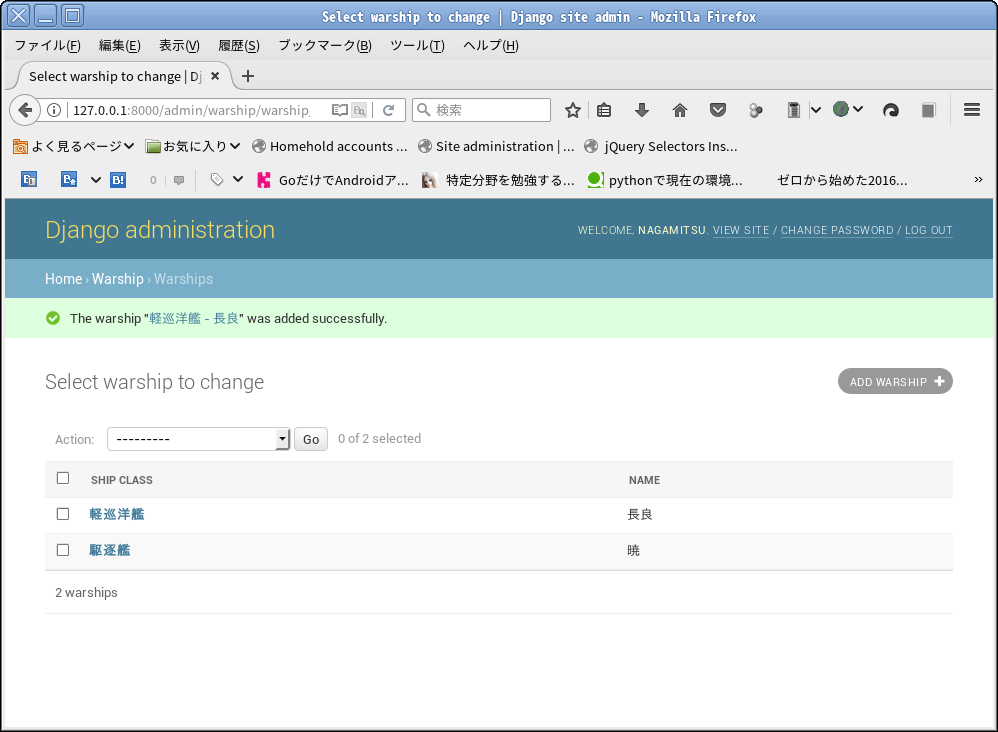This screenshot has width=998, height=732.
Task: Open the '特定分野を勉強する...' bookmark
Action: (498, 180)
